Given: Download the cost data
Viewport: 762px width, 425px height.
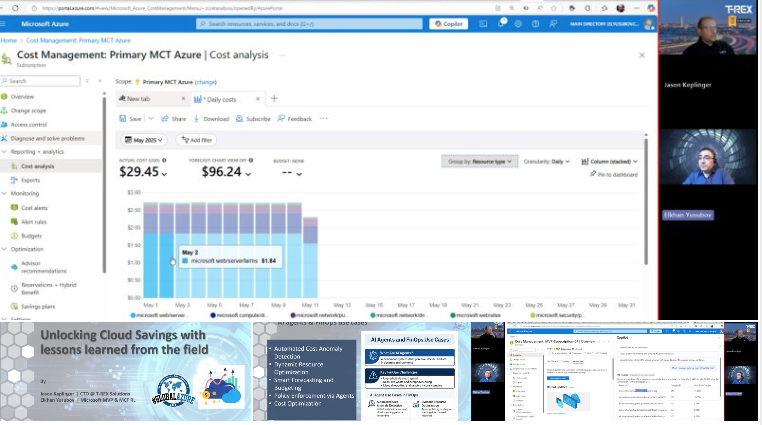Looking at the screenshot, I should point(211,119).
